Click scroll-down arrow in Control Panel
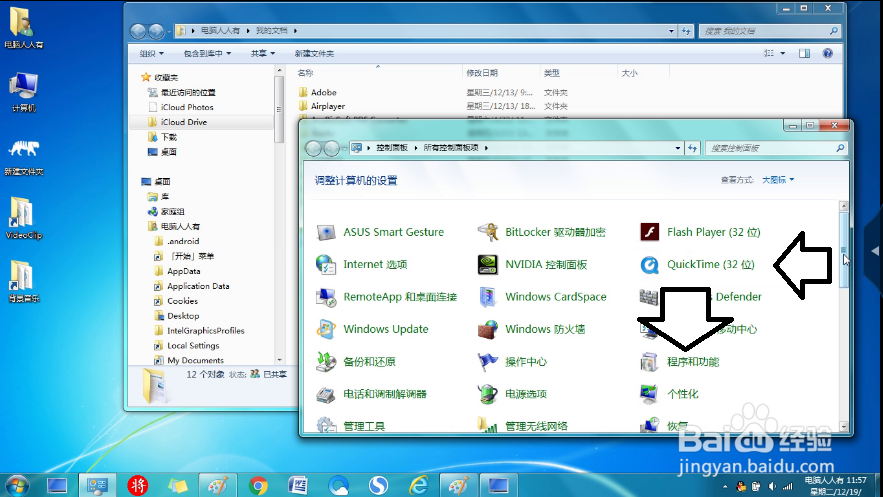The height and width of the screenshot is (497, 883). tap(844, 427)
